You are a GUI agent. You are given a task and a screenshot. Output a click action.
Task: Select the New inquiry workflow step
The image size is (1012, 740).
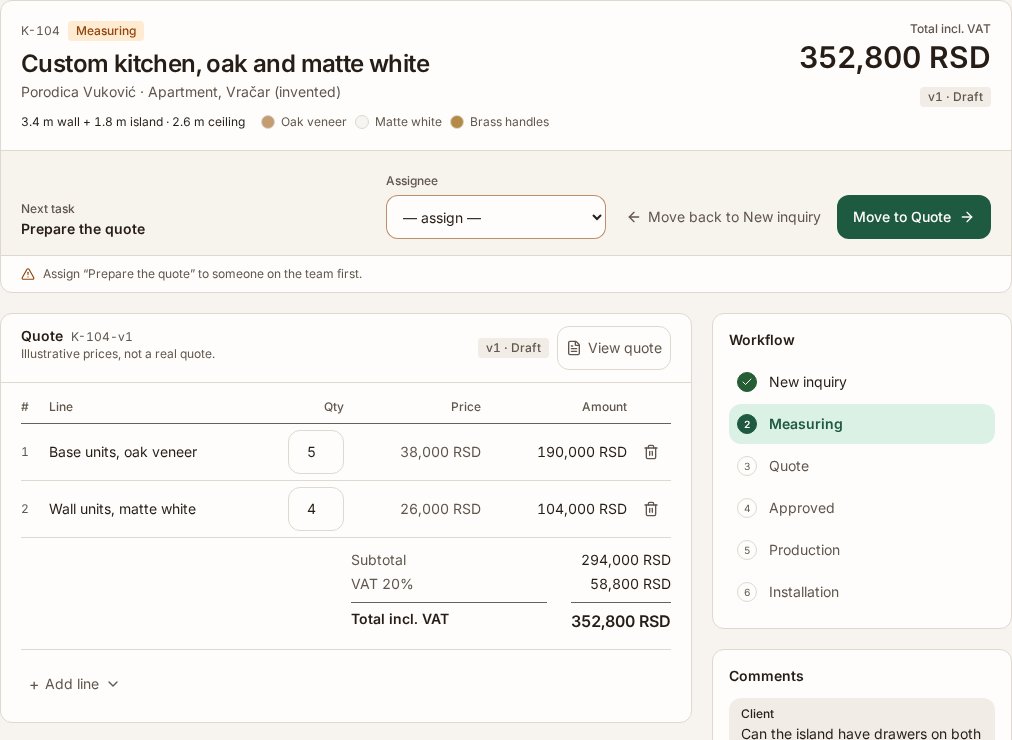pos(862,382)
